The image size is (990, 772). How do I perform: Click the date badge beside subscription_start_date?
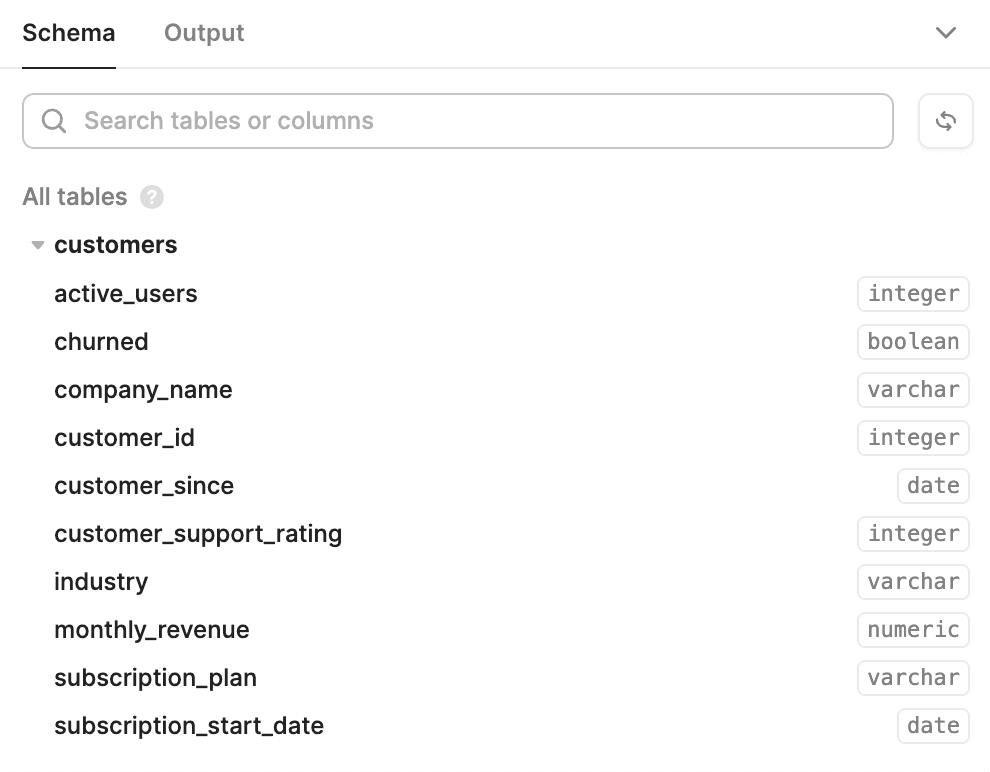click(932, 725)
